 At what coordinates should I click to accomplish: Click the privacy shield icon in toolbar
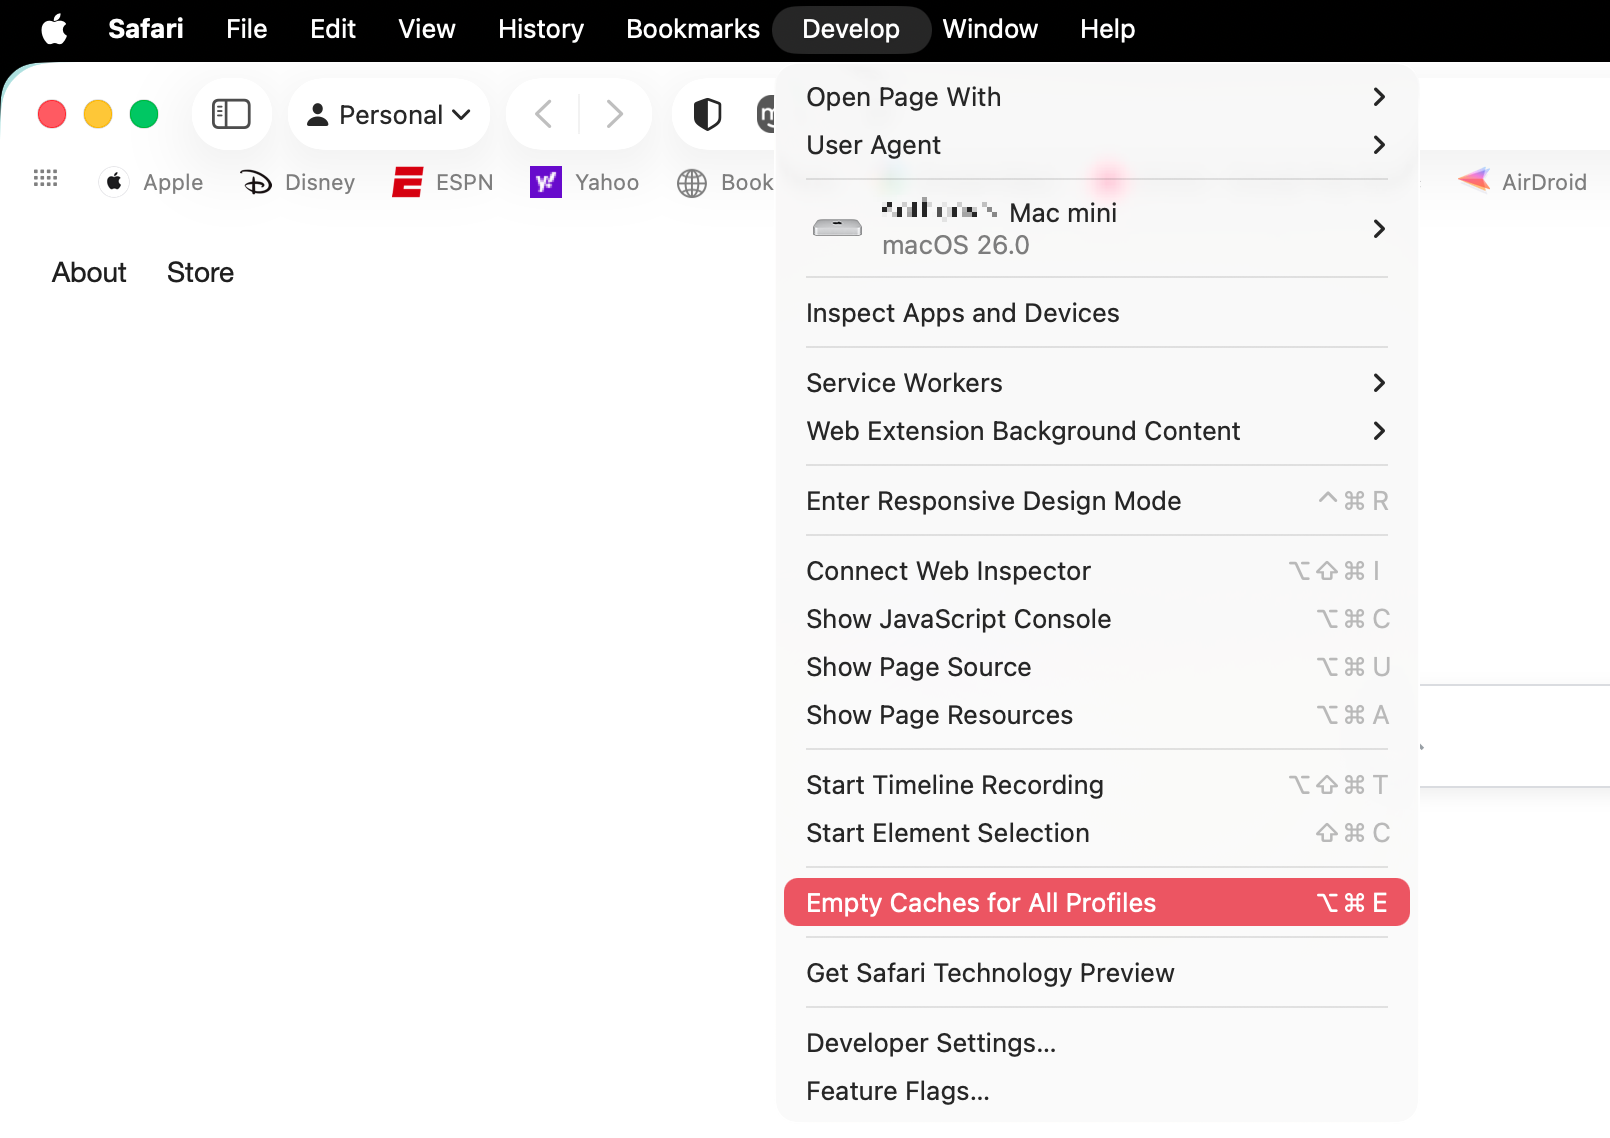(x=707, y=114)
